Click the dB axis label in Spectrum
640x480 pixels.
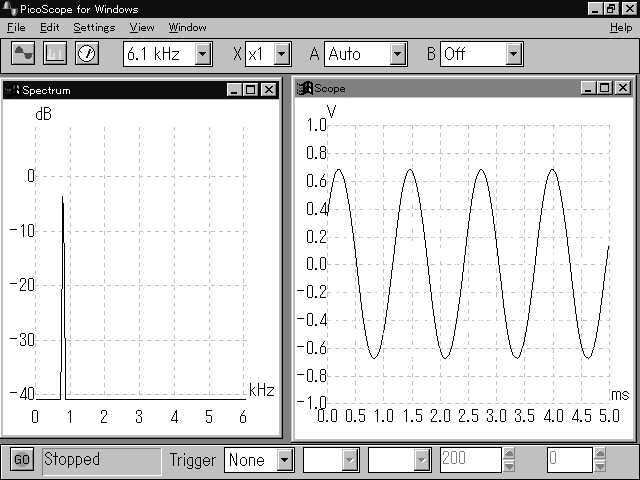[44, 114]
